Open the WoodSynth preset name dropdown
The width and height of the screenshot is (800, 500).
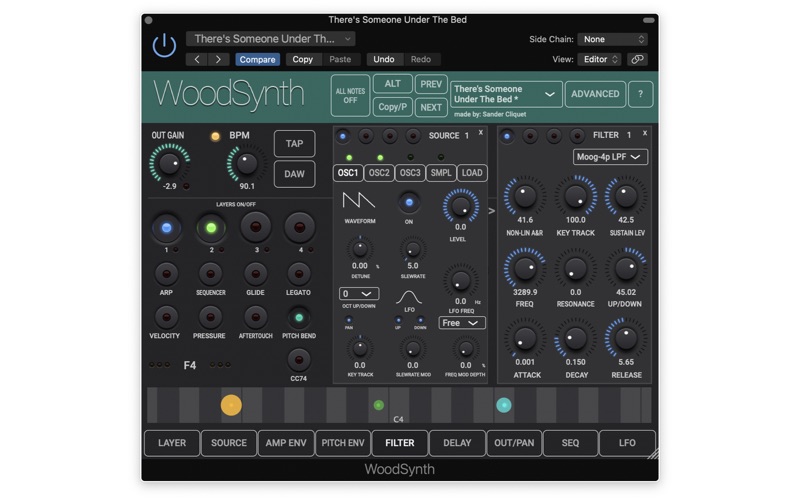coord(506,94)
